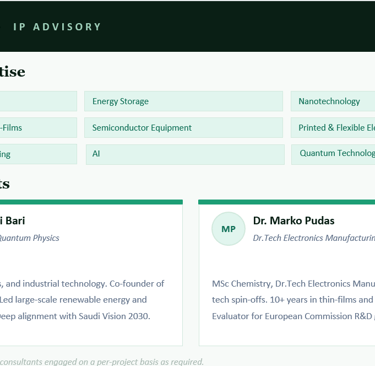This screenshot has height=366, width=375.
Task: Click the blank tag left of Energy Storage
Action: [38, 101]
